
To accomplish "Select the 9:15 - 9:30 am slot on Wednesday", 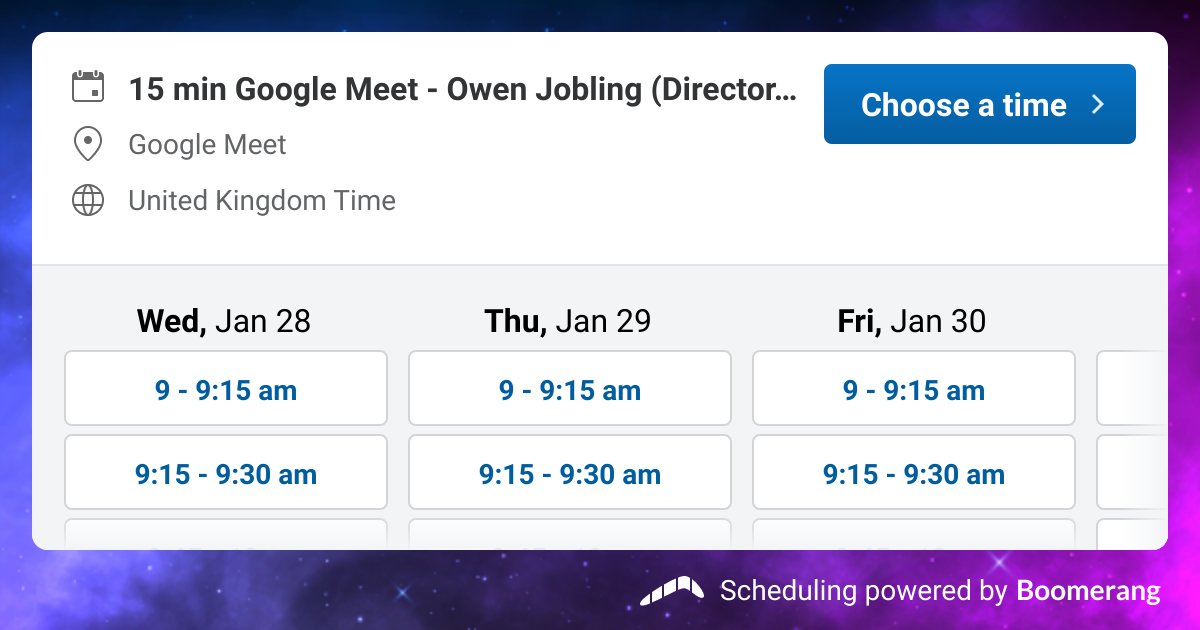I will [225, 472].
